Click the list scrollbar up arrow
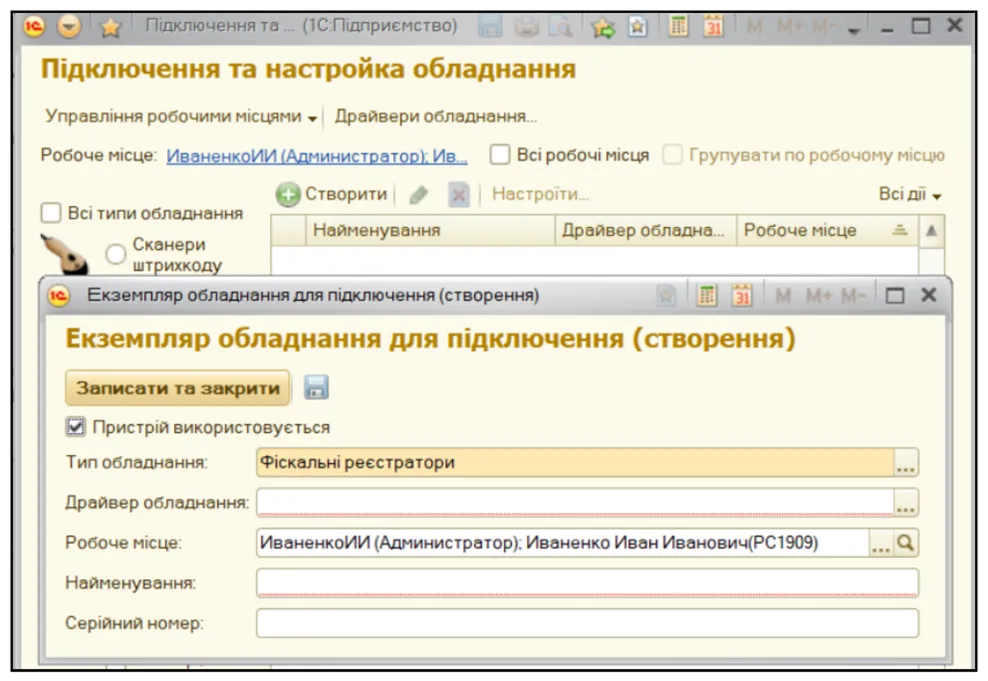The width and height of the screenshot is (988, 681). (931, 231)
